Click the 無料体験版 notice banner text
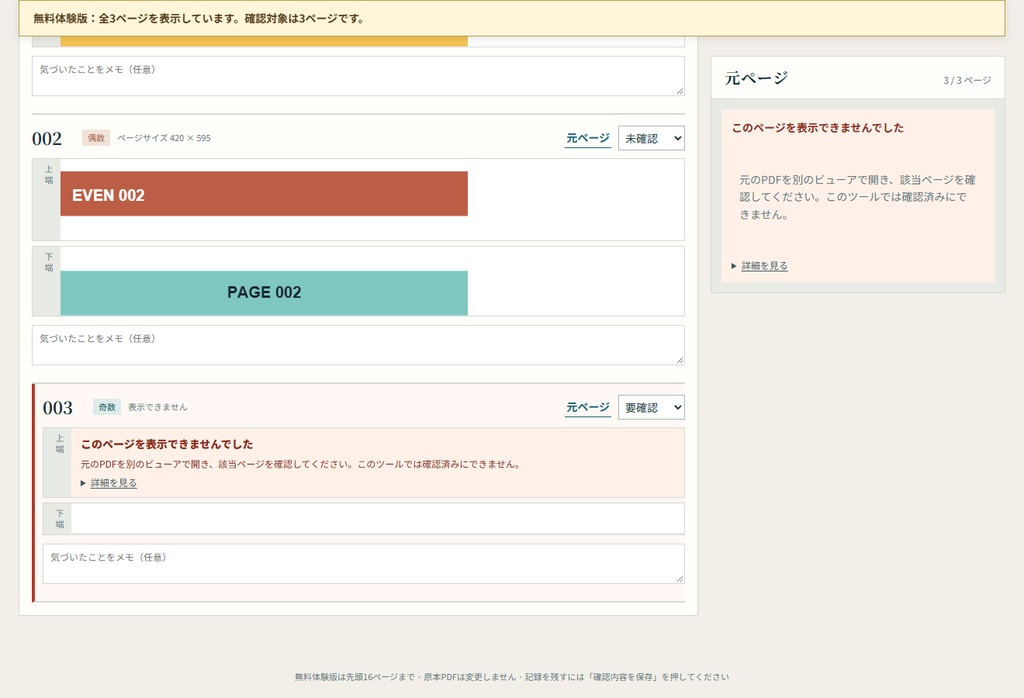The width and height of the screenshot is (1024, 698). (x=199, y=18)
